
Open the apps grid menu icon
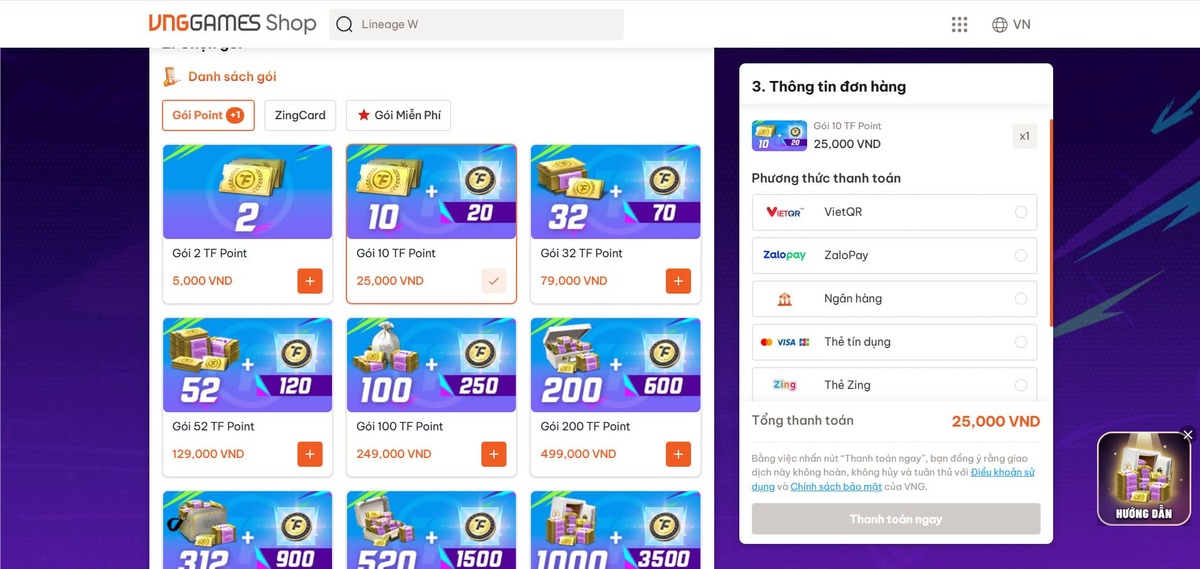pos(960,25)
